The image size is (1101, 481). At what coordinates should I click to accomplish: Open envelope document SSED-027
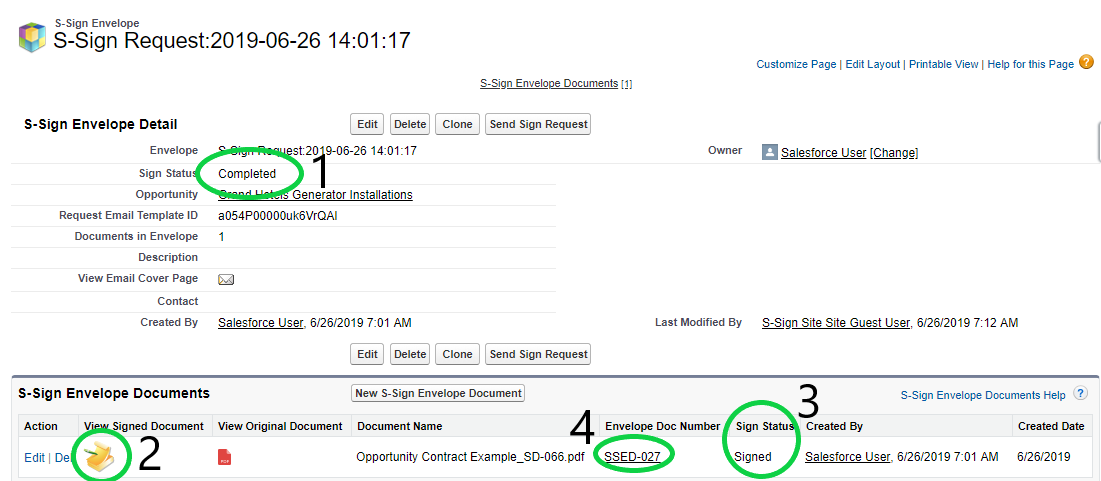632,456
